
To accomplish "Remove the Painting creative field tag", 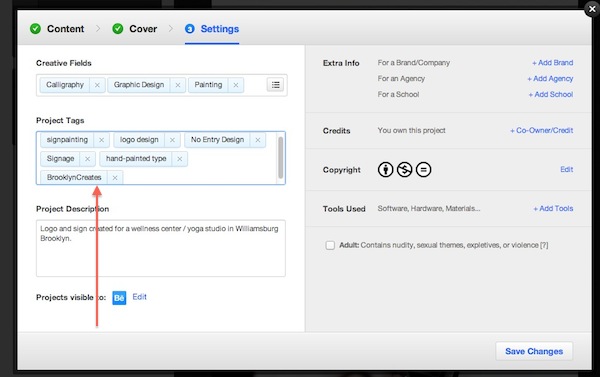I will pos(236,85).
